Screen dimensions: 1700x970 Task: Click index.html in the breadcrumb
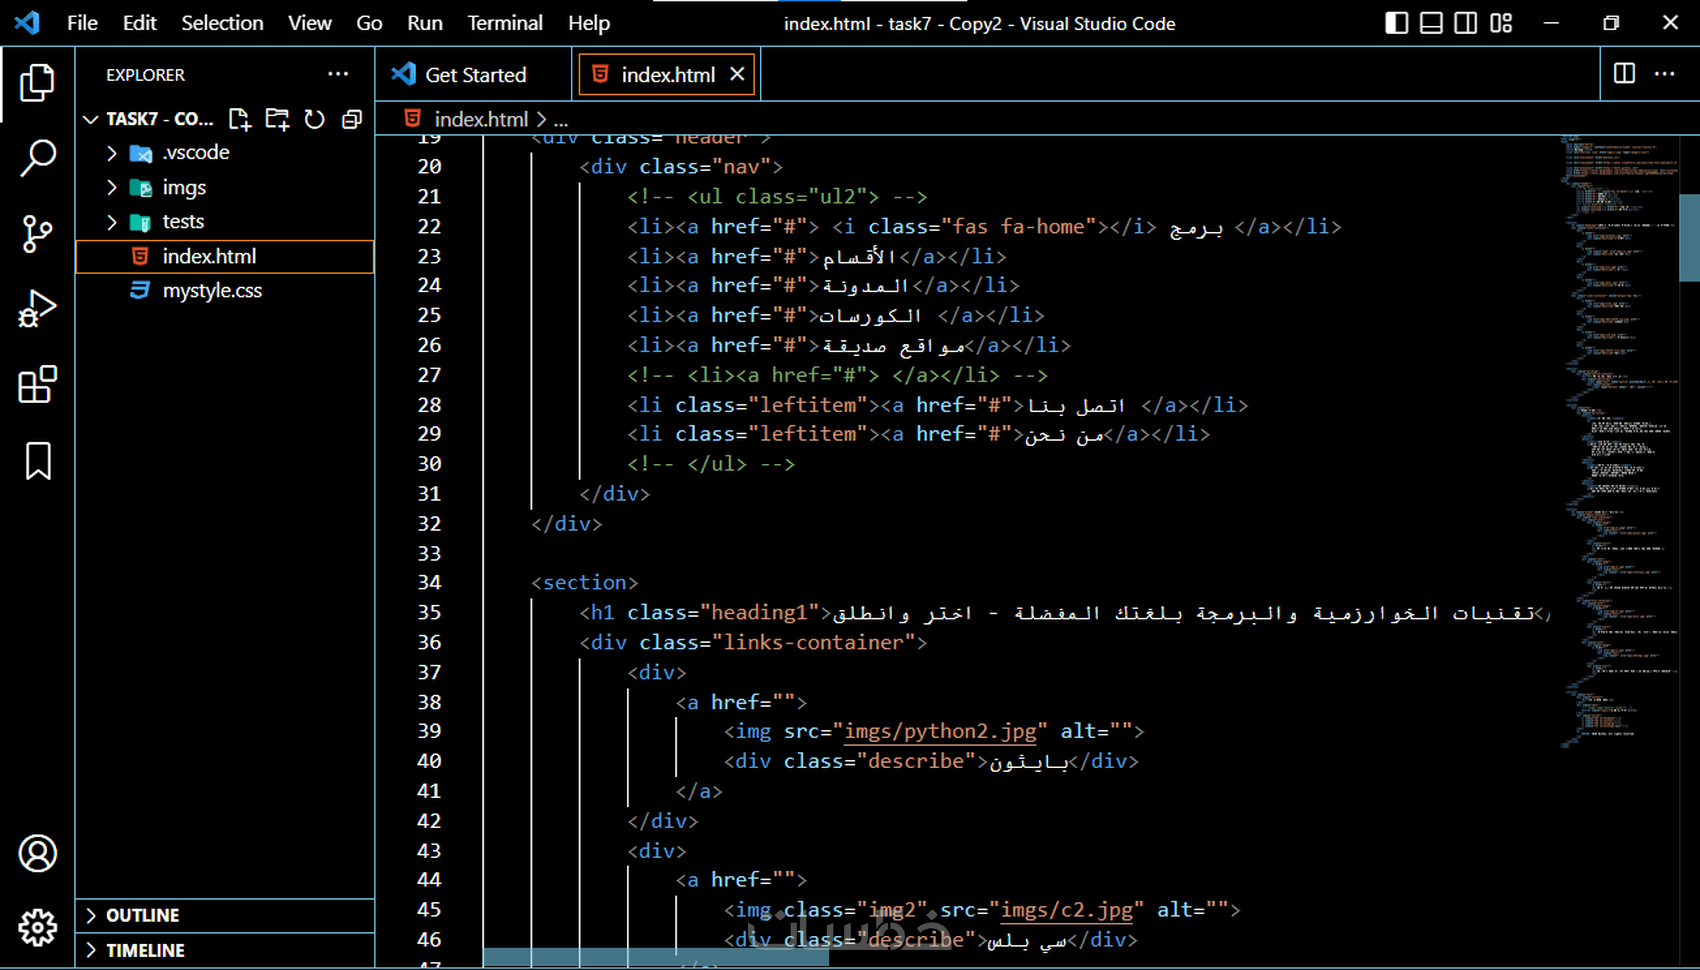point(481,119)
